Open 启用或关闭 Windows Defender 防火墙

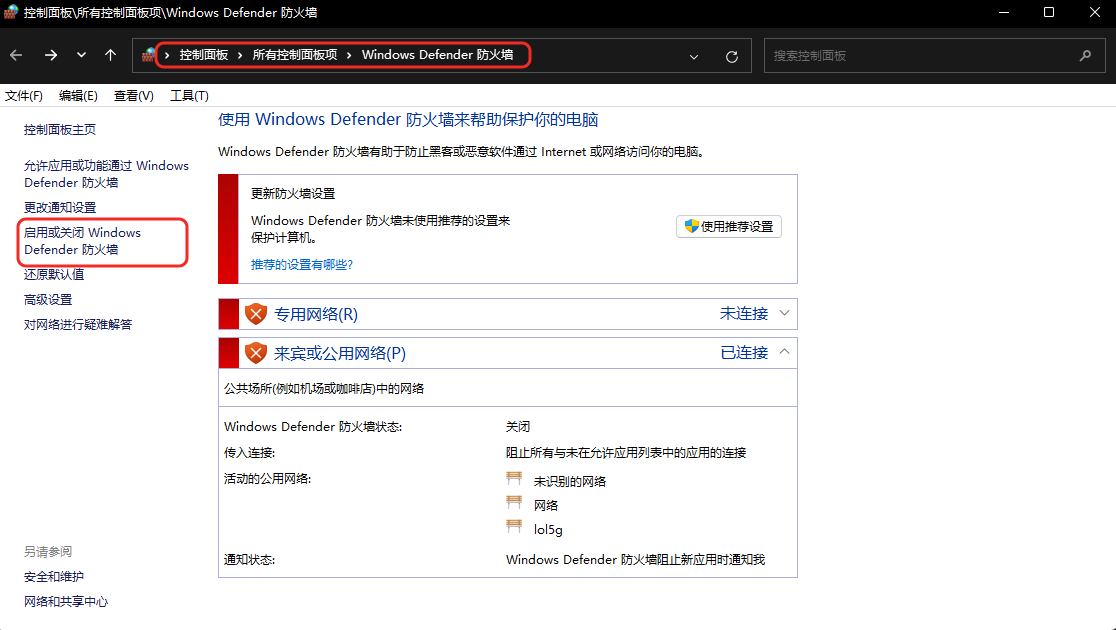click(83, 241)
